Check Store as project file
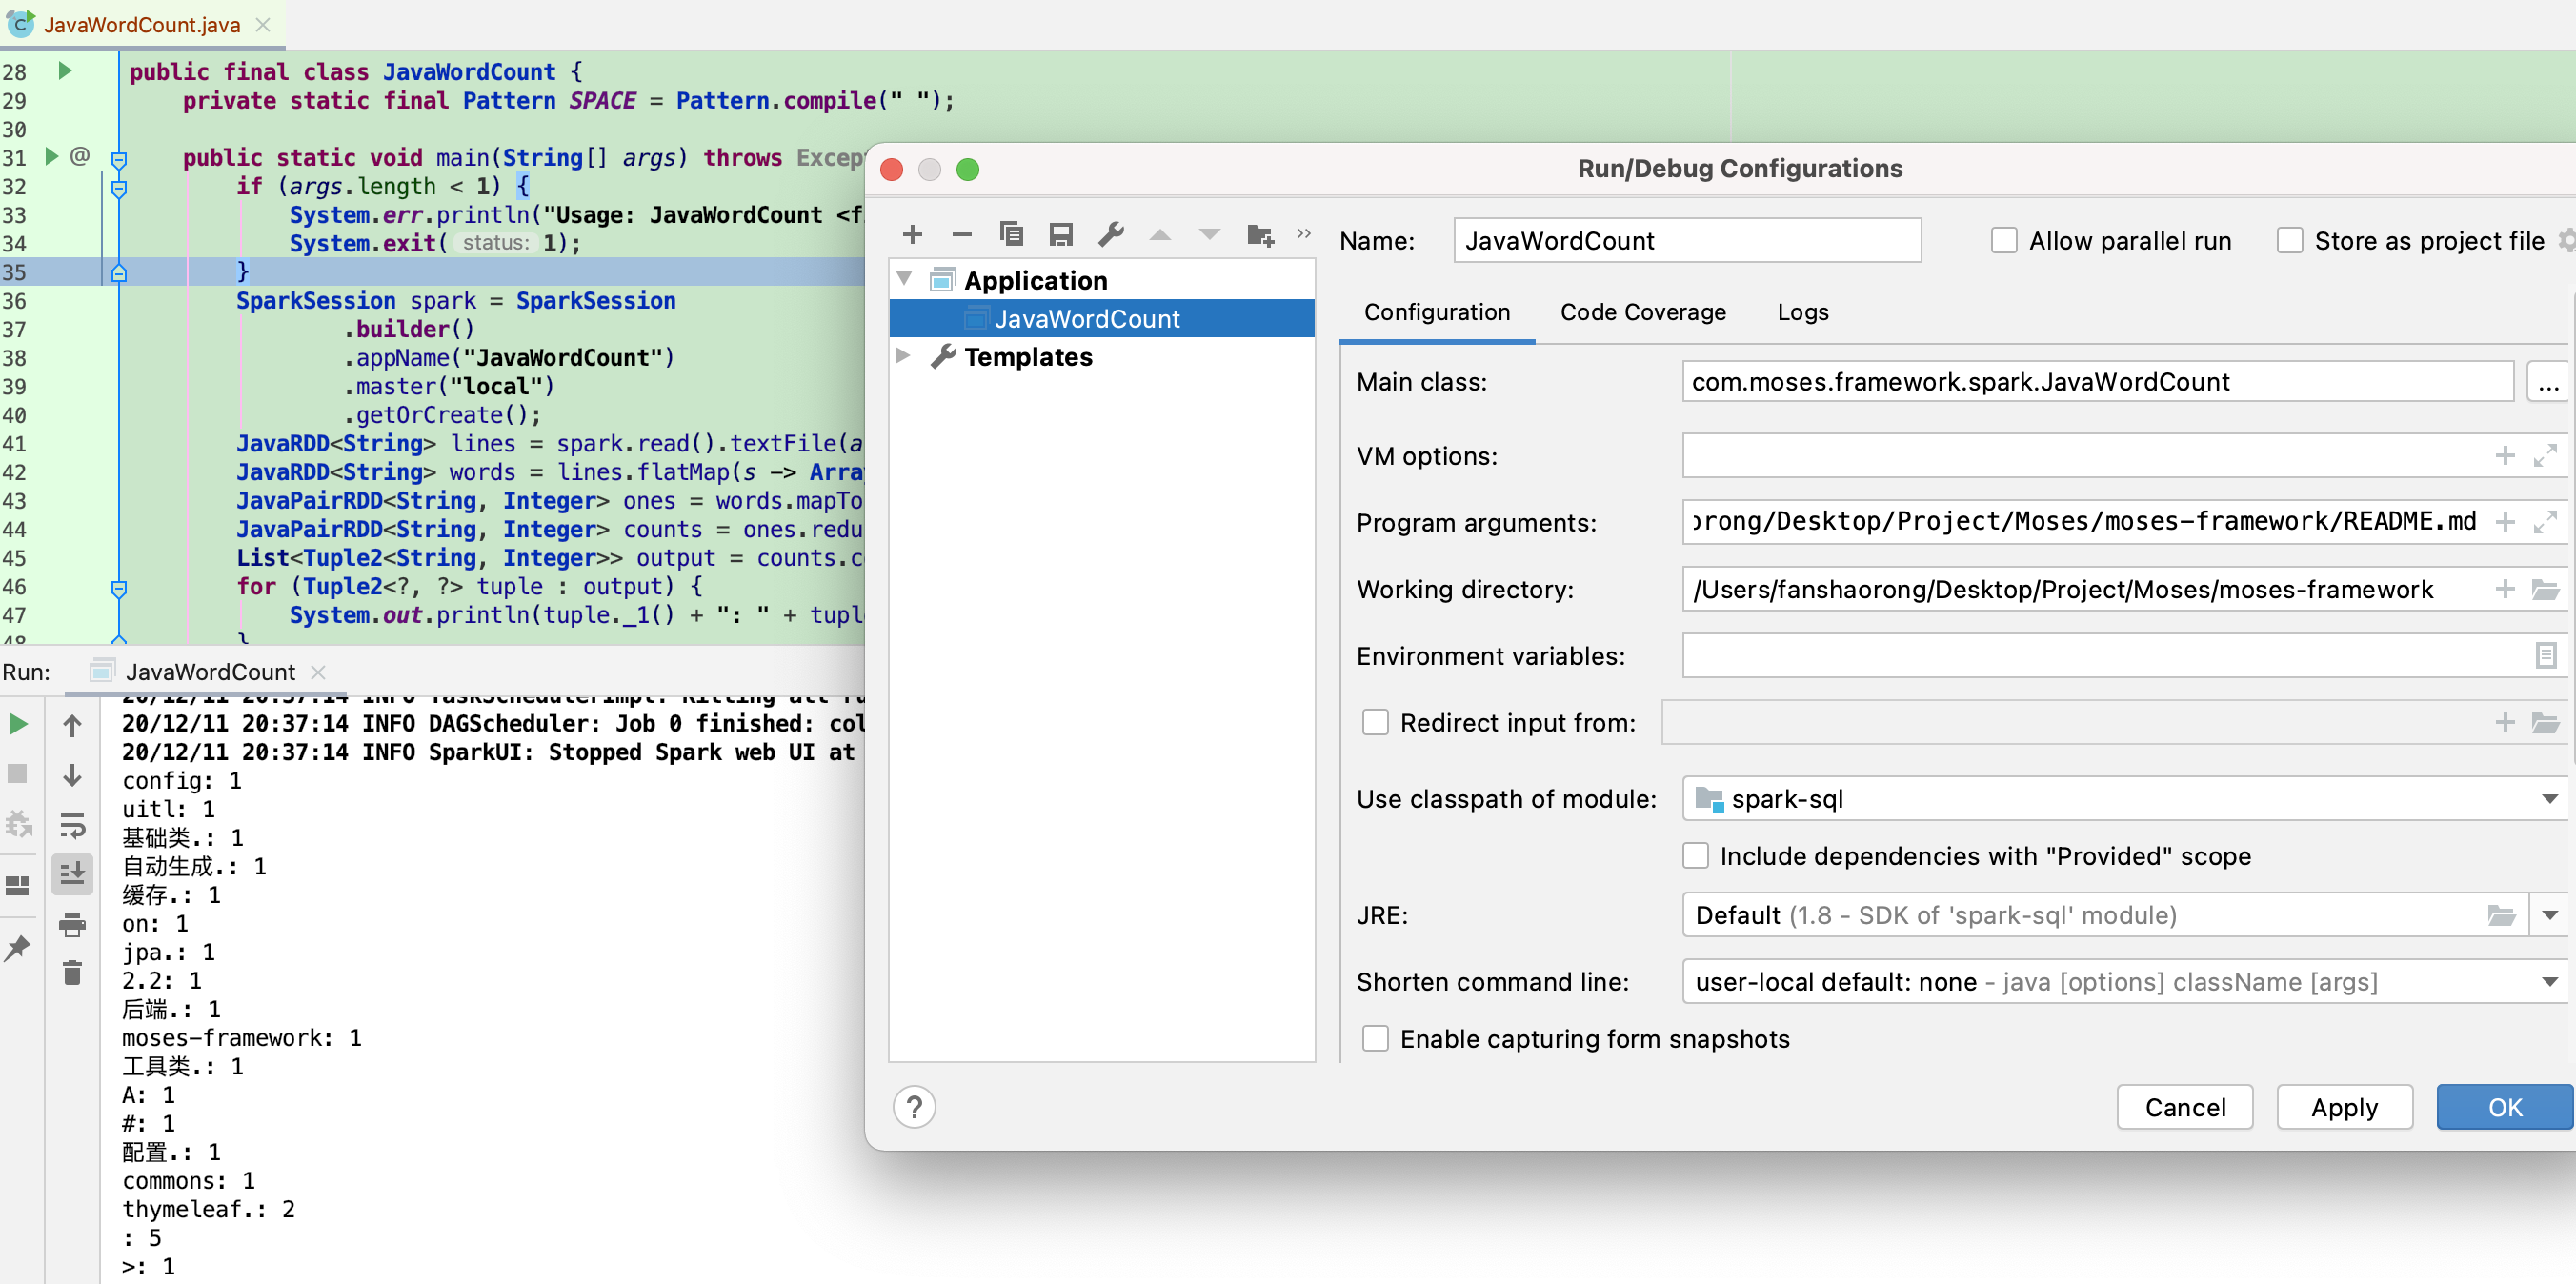The width and height of the screenshot is (2576, 1284). coord(2289,241)
